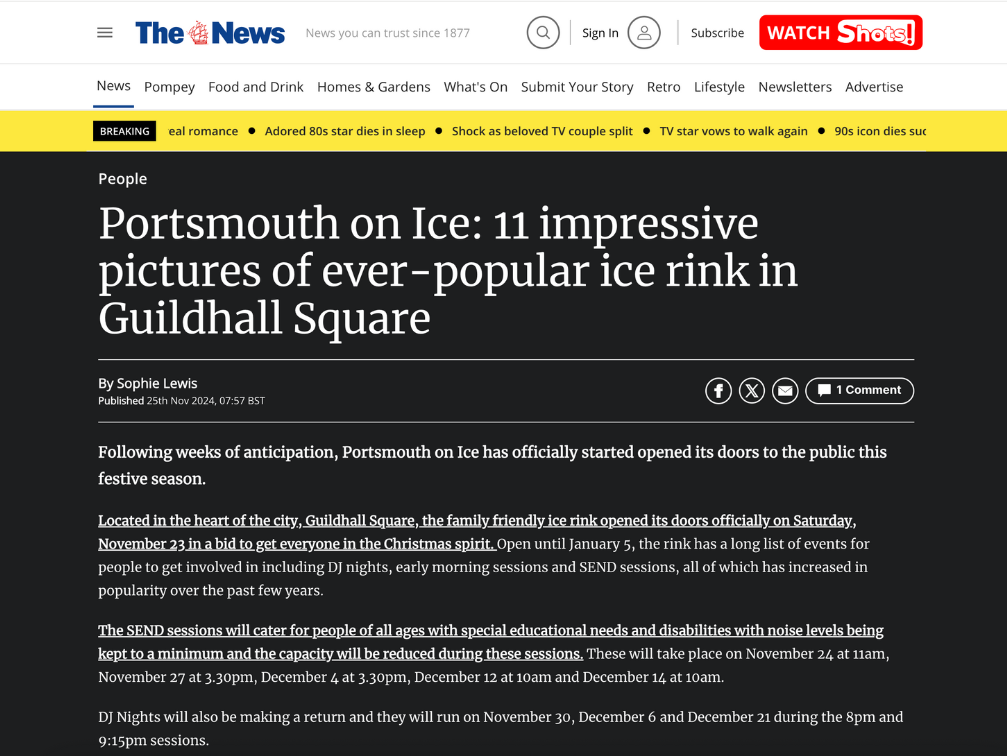This screenshot has width=1007, height=756.
Task: Click the Sign In link
Action: click(x=600, y=33)
